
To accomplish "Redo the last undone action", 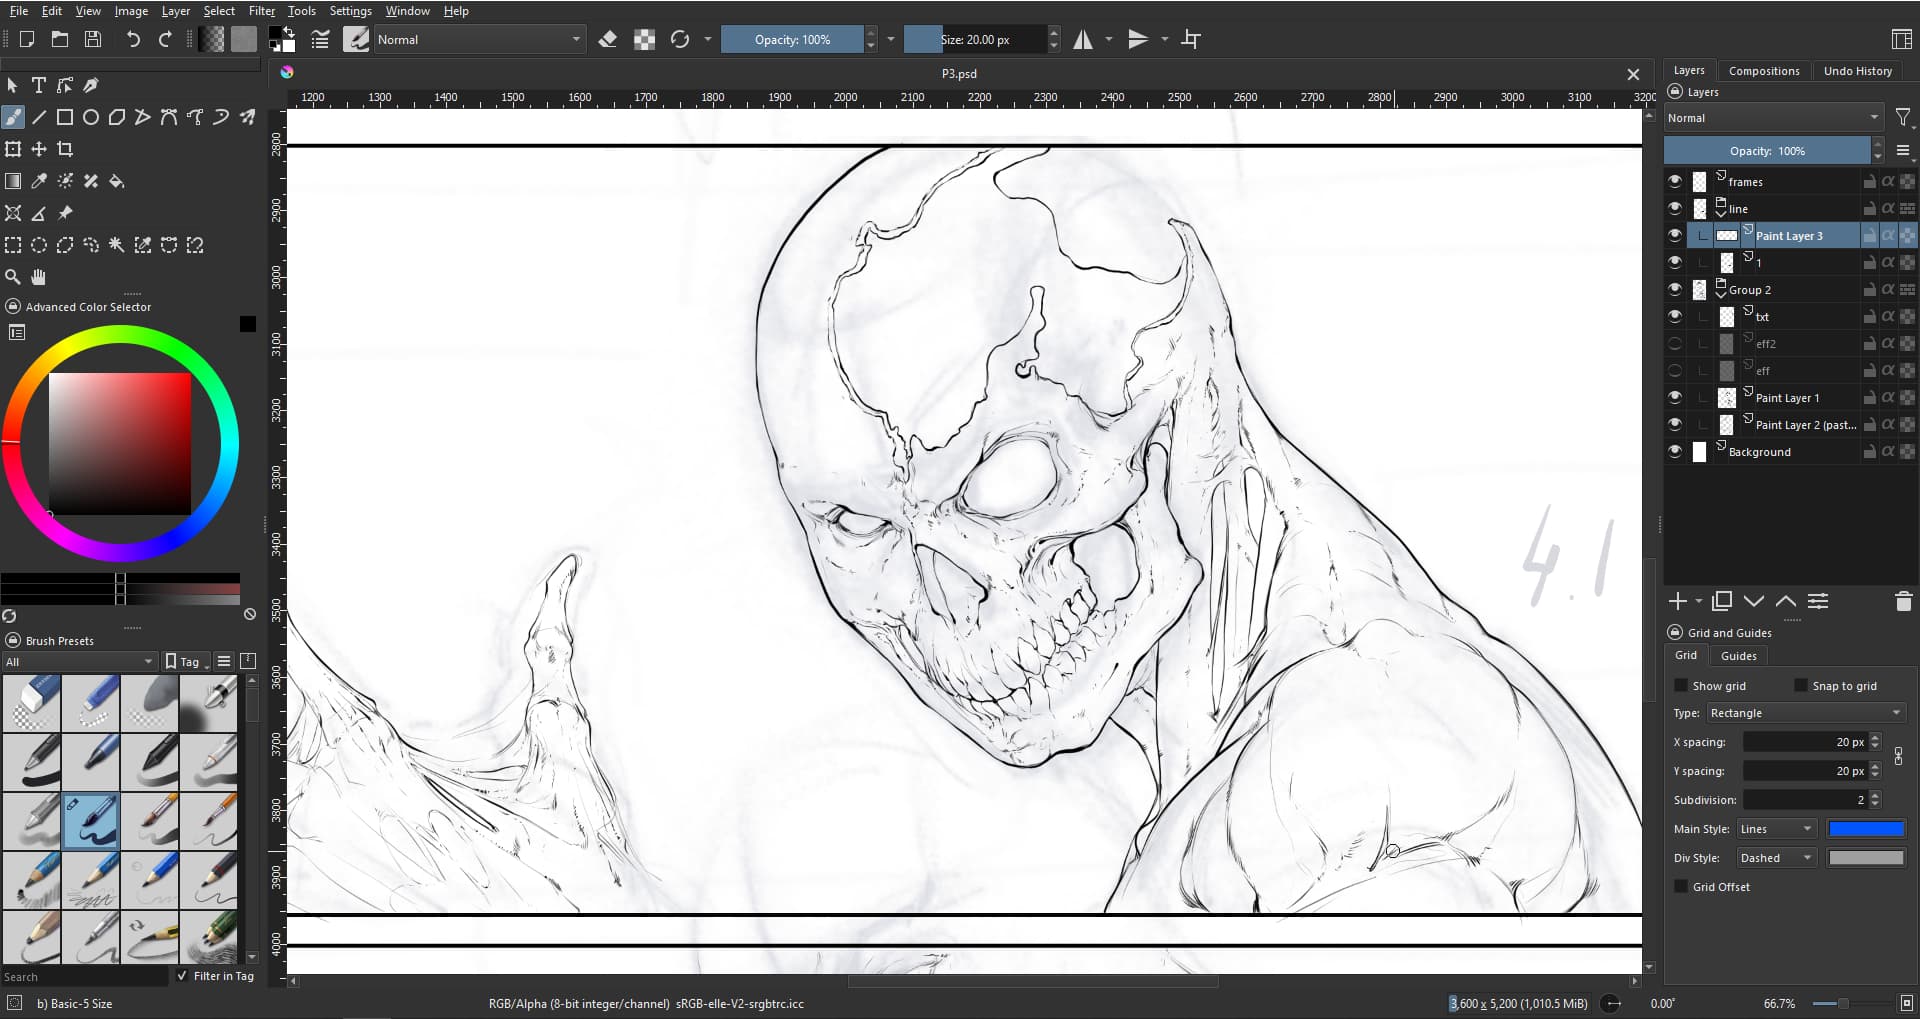I will click(x=165, y=39).
